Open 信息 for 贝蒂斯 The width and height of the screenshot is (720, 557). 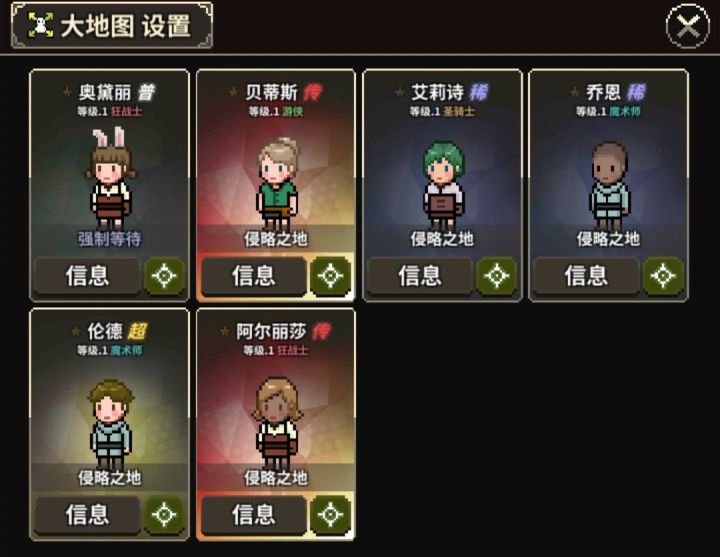tap(253, 276)
